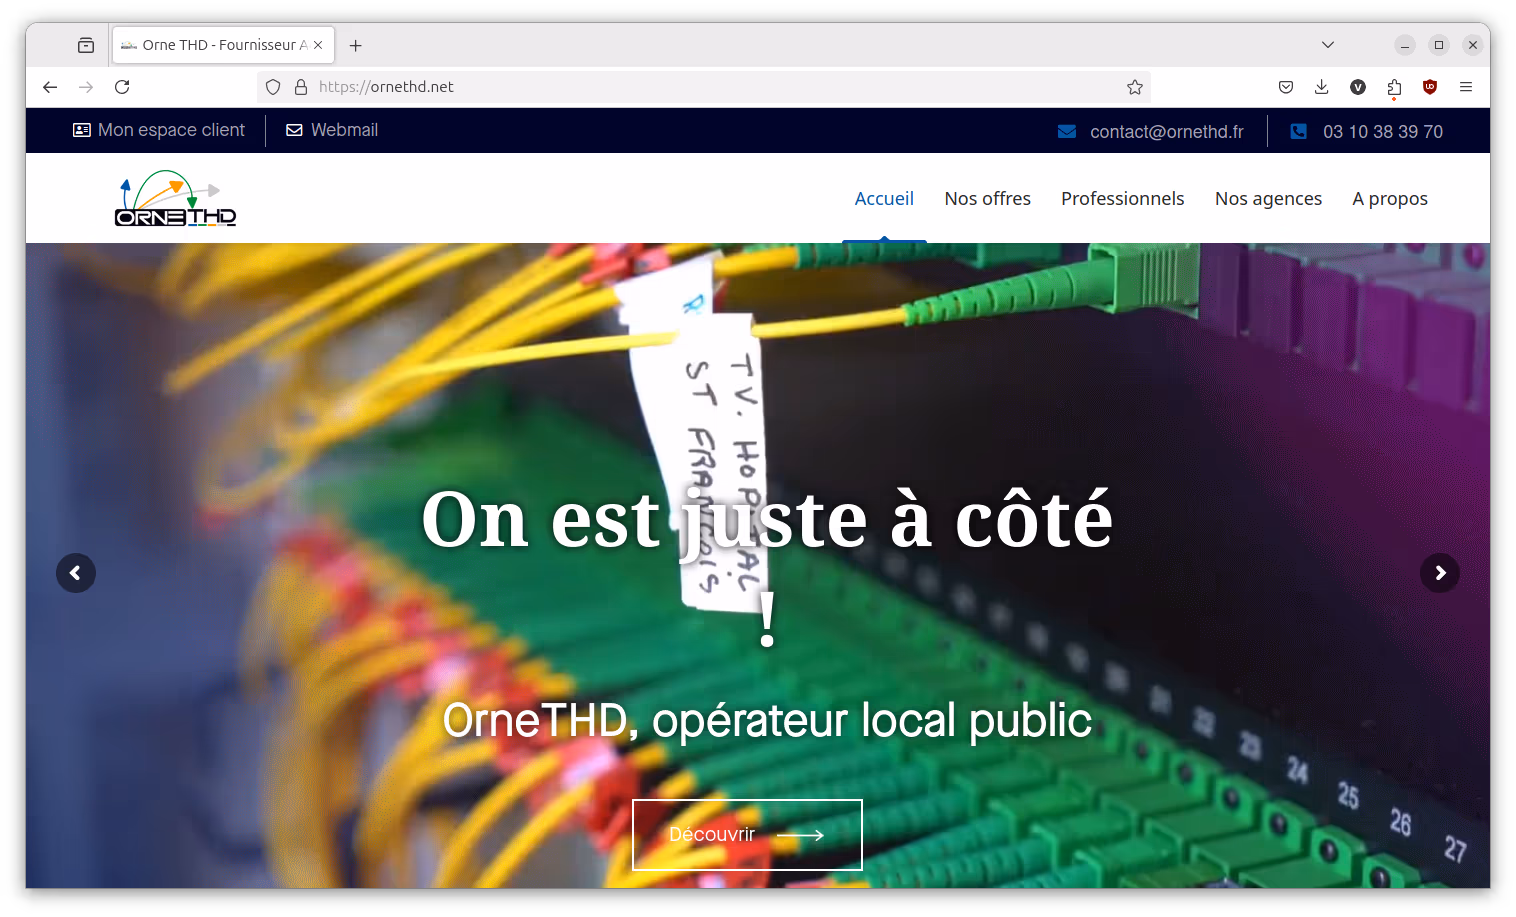Click the blue phone icon beside the number
Viewport: 1516px width, 917px height.
coord(1298,131)
